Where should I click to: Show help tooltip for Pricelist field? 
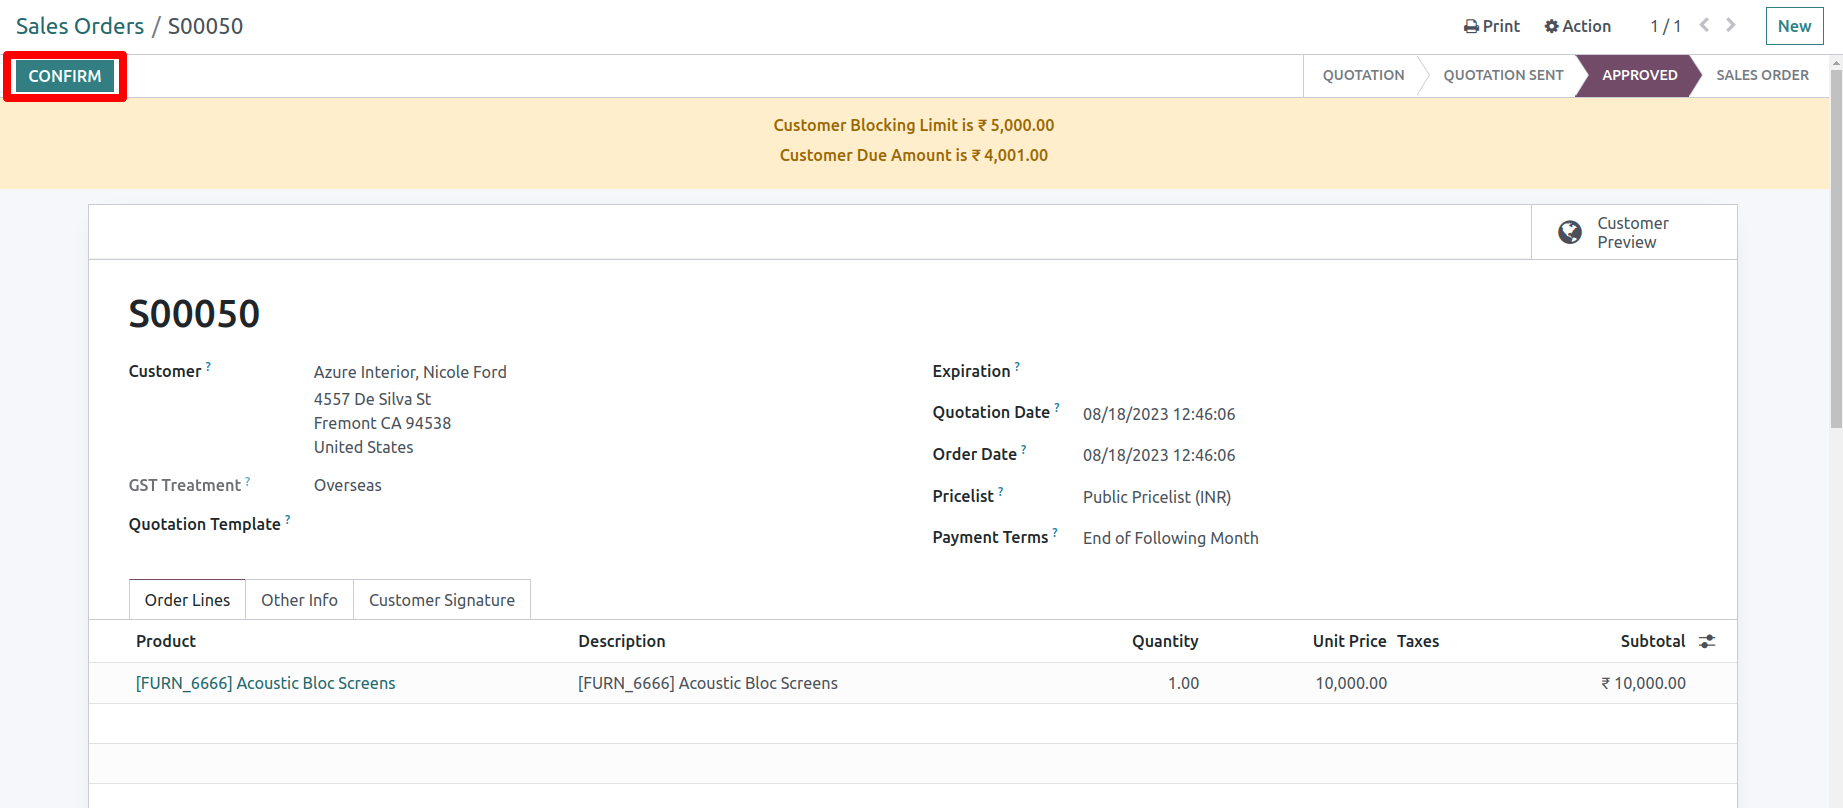(1000, 491)
